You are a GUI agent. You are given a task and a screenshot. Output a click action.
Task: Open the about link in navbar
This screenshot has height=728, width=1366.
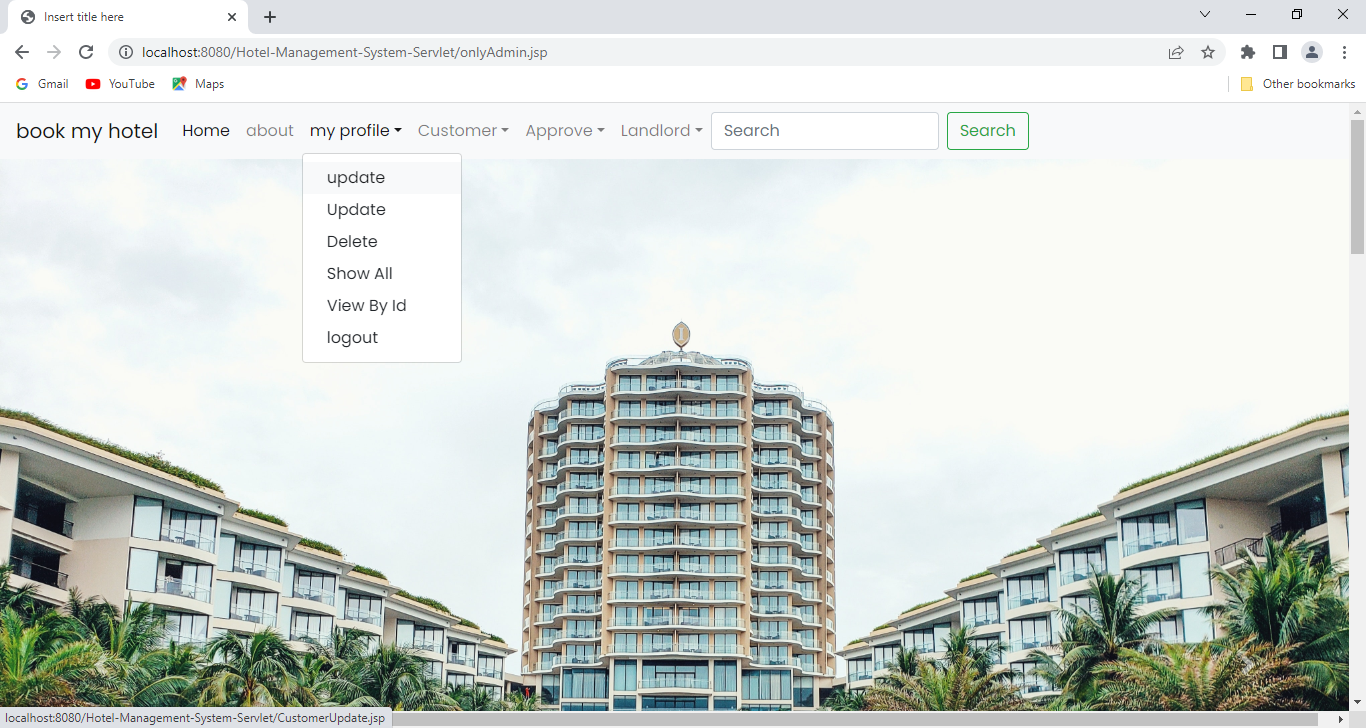click(x=270, y=131)
